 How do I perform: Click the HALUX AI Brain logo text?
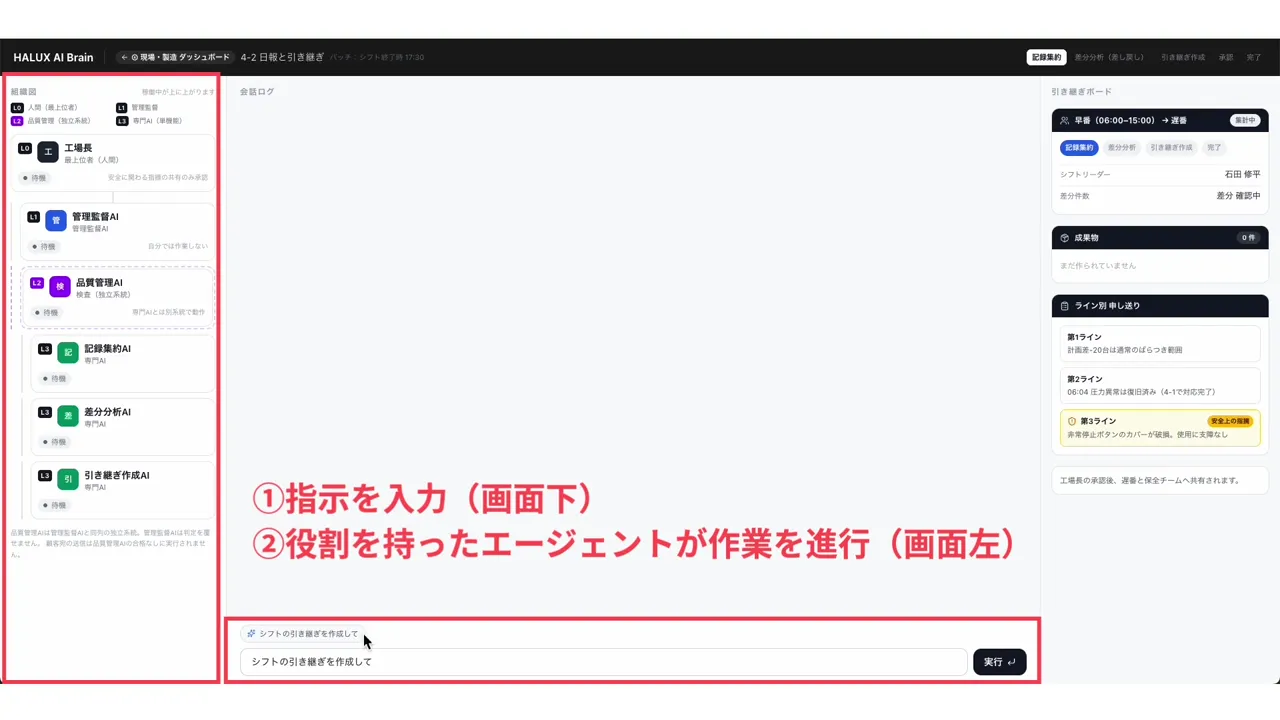coord(53,58)
